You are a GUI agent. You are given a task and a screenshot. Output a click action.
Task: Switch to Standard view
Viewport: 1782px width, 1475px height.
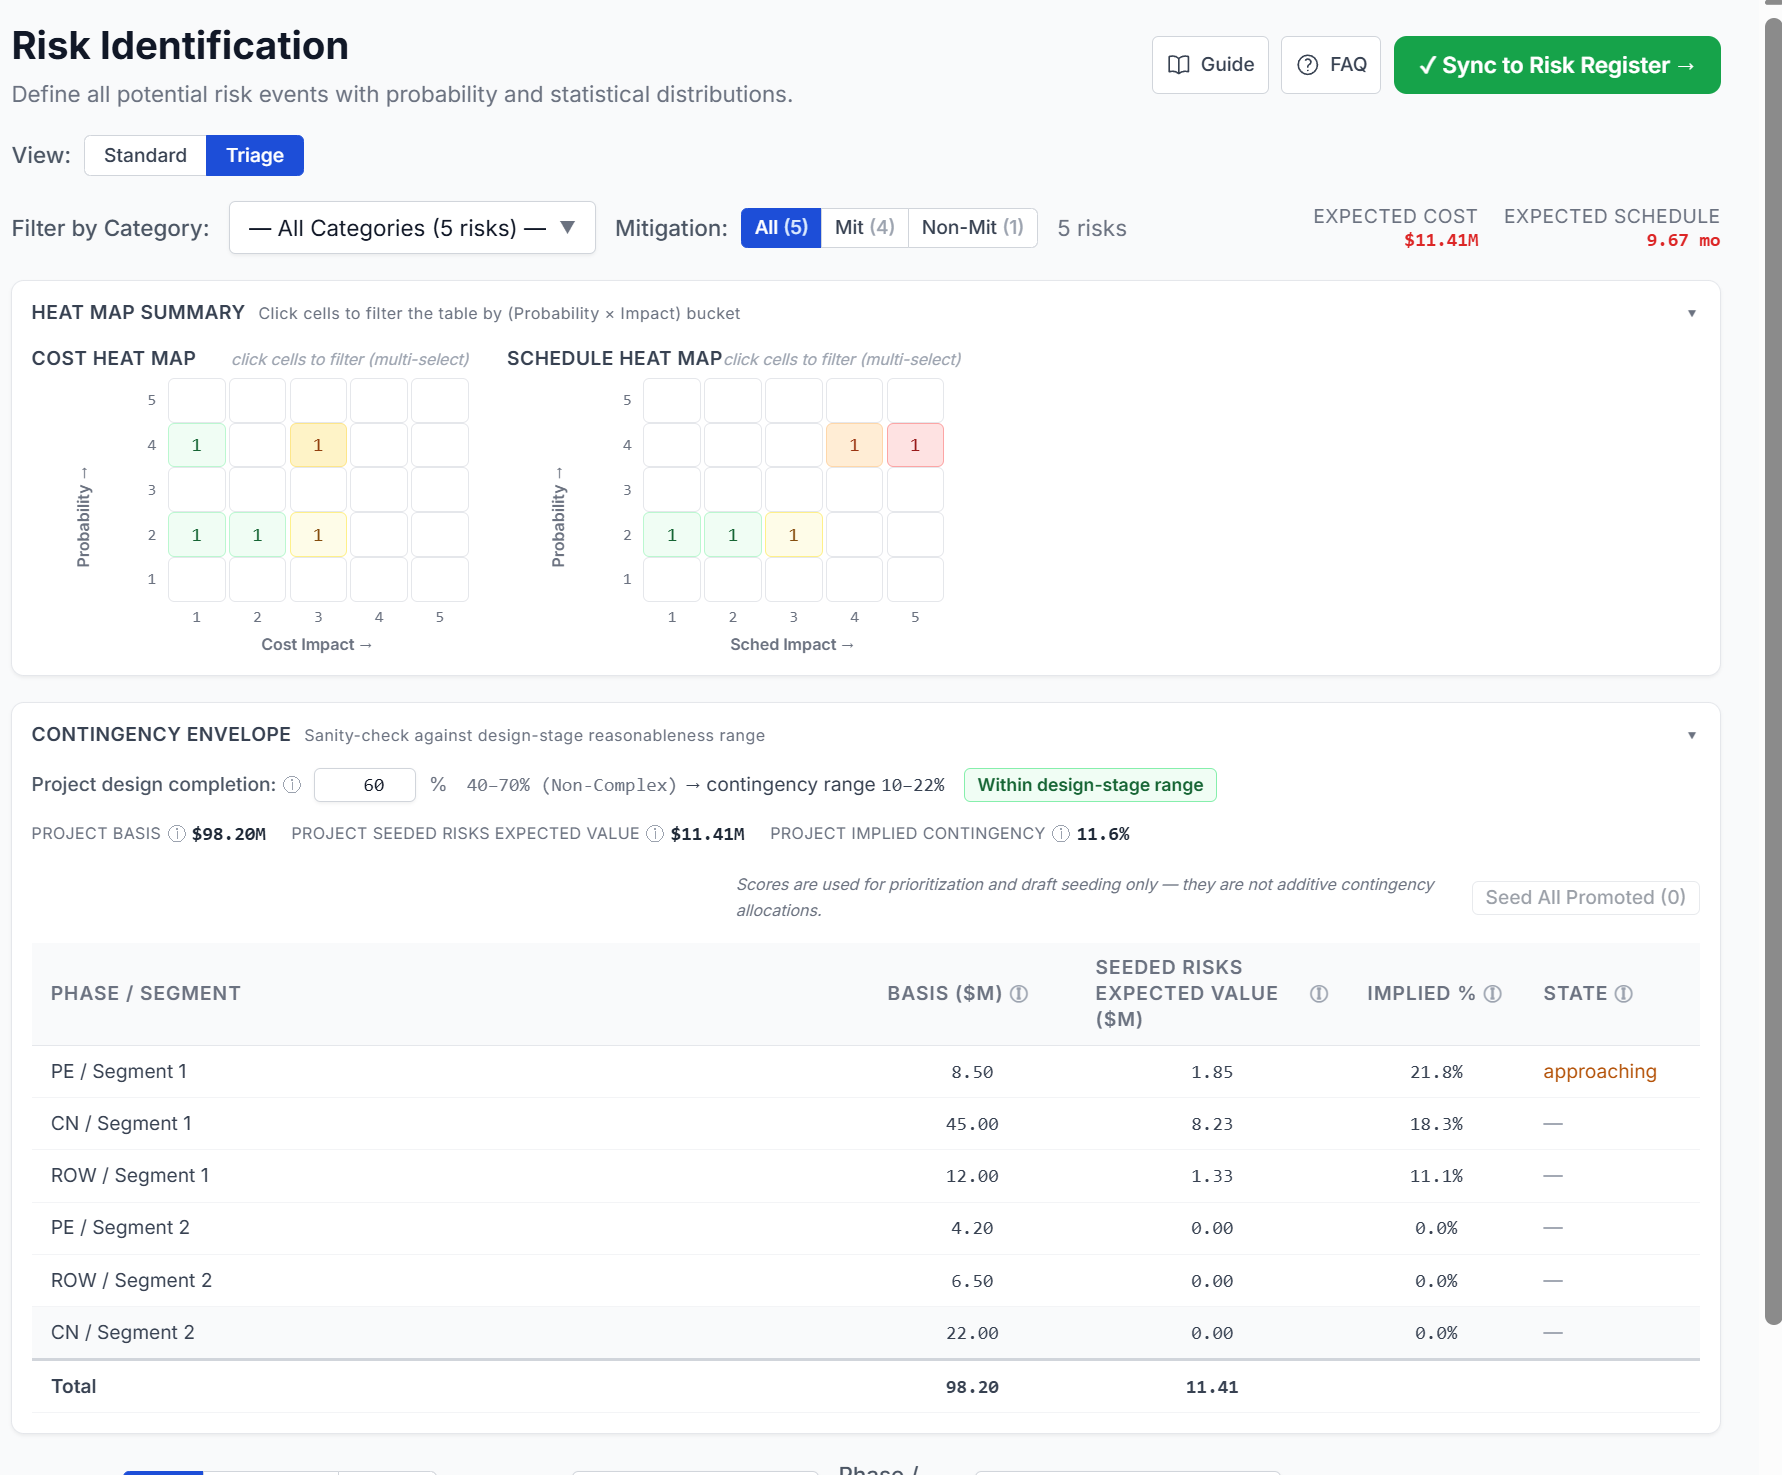point(145,155)
